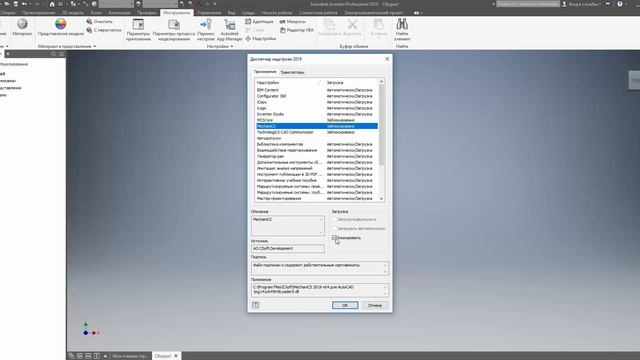Switch to the Трансляторы tab
Screen dimensions: 640x360
(x=292, y=72)
